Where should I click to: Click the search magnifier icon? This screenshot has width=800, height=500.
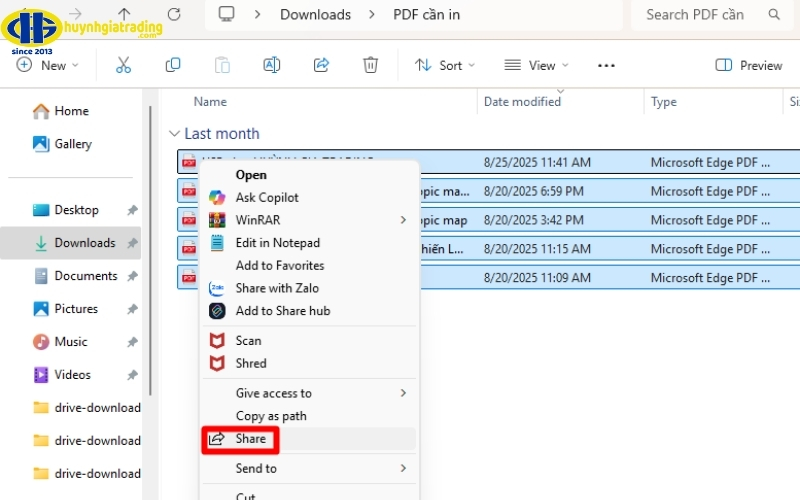774,14
